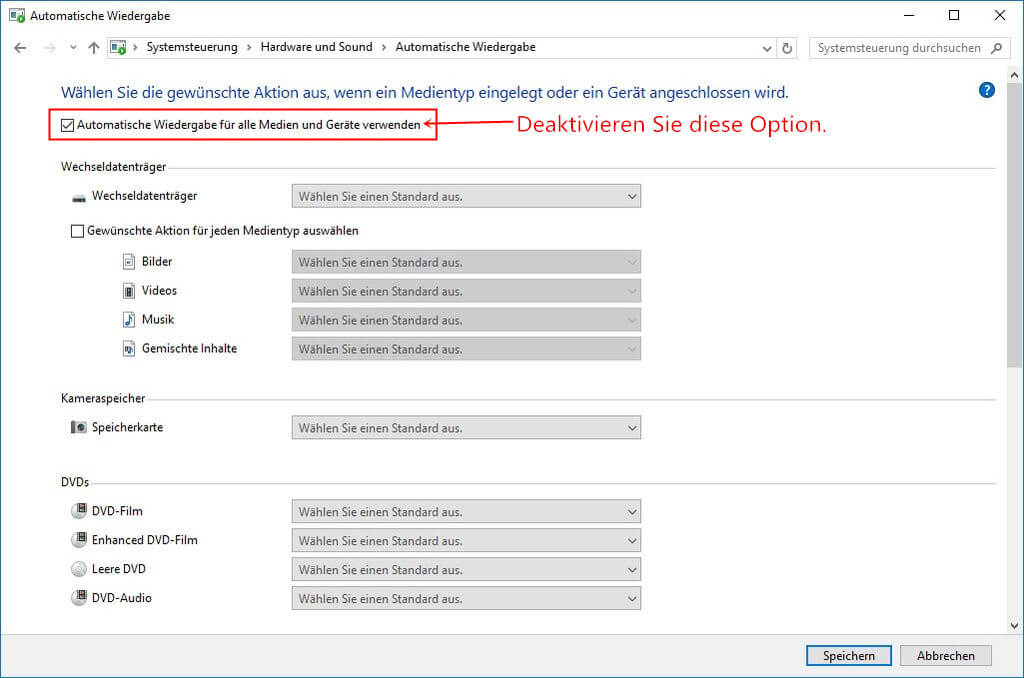Open the Videos default action dropdown
The image size is (1024, 678).
click(x=466, y=291)
